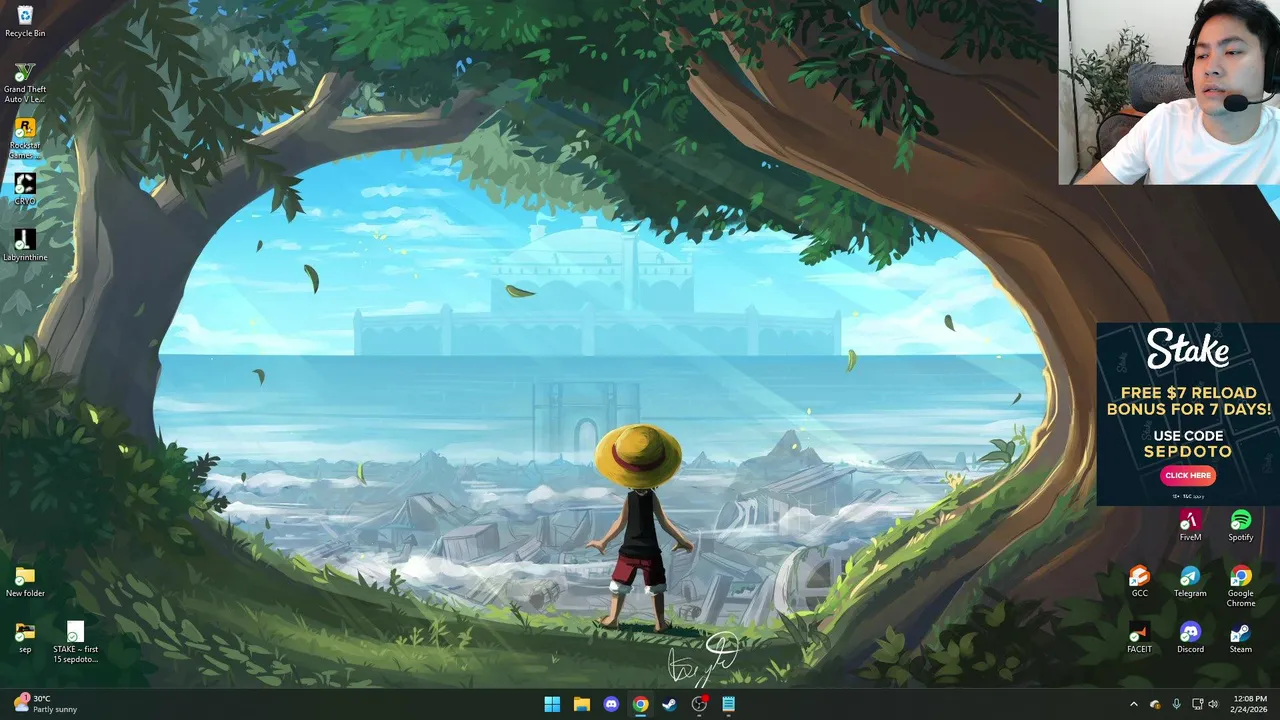
Task: Open the network tray icon
Action: pos(1197,704)
